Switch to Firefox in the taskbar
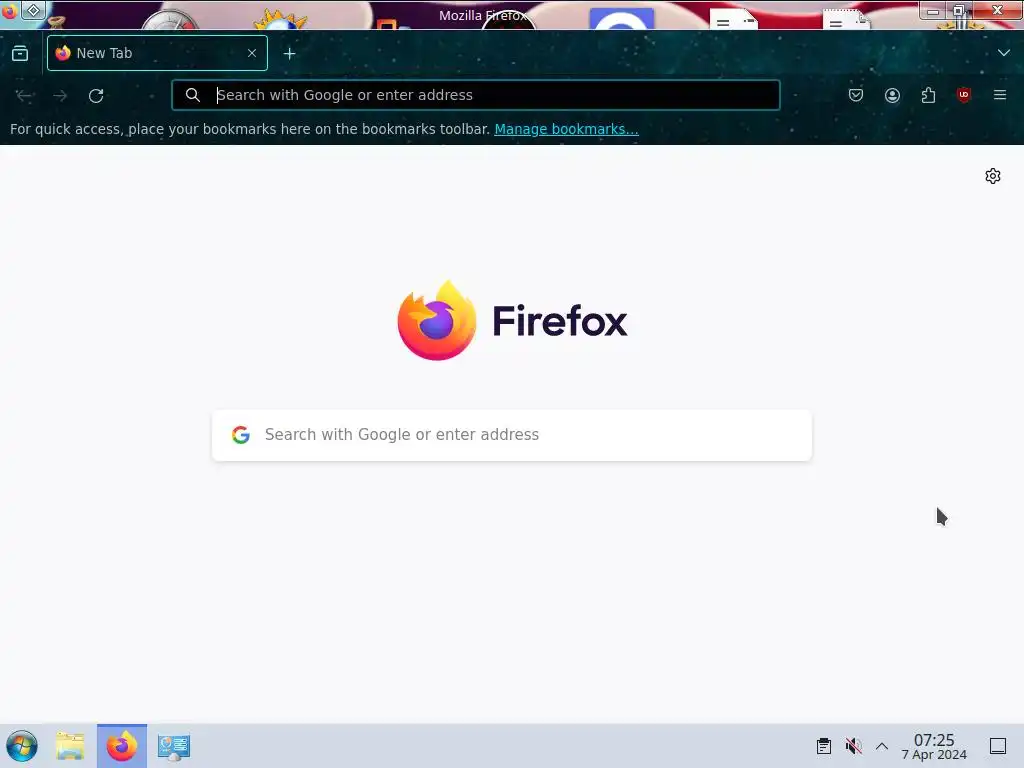 122,746
